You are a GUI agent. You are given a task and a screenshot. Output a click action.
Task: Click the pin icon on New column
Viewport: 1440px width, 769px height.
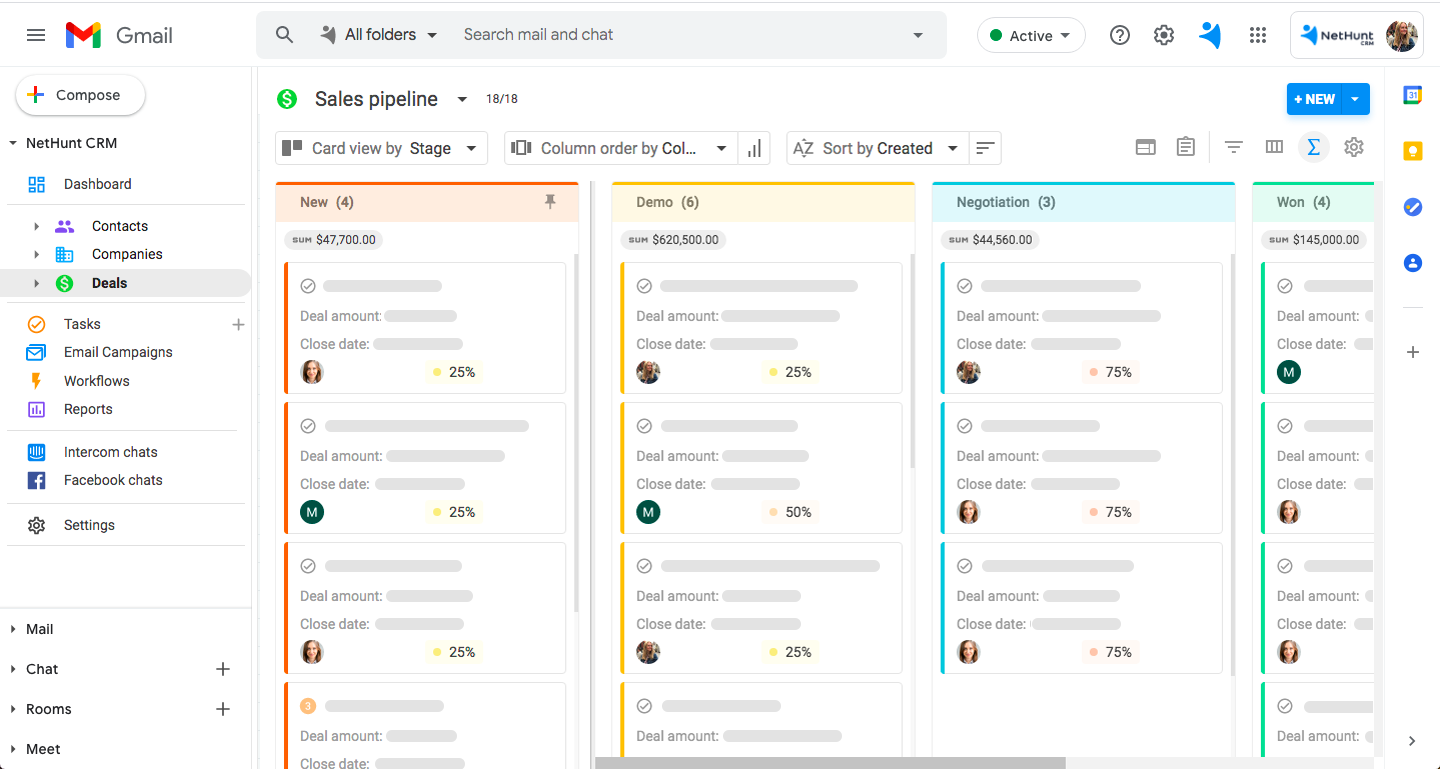coord(550,202)
